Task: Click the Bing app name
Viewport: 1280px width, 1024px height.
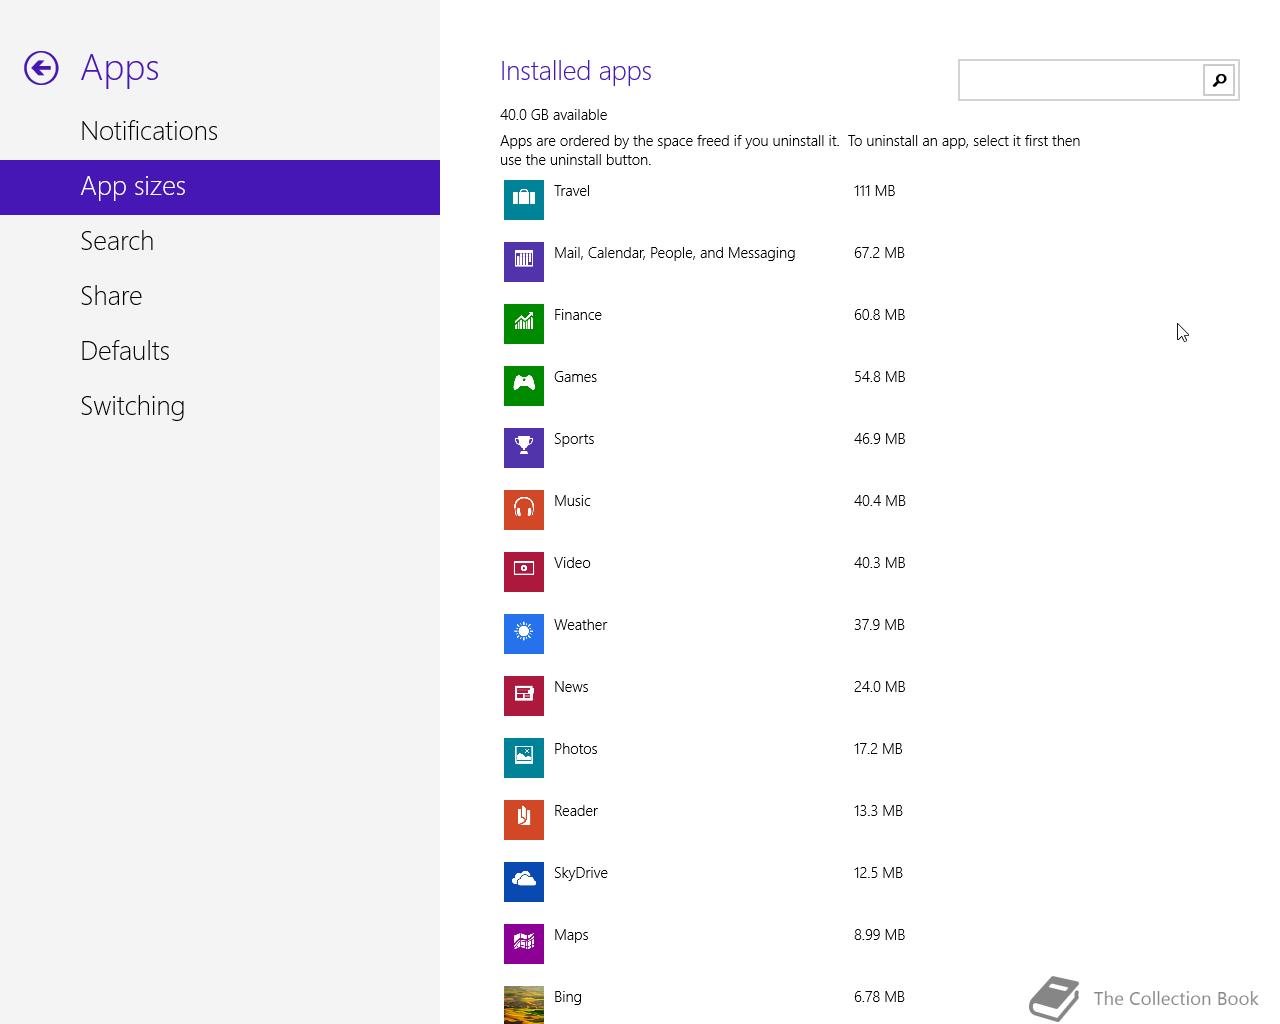Action: click(x=568, y=997)
